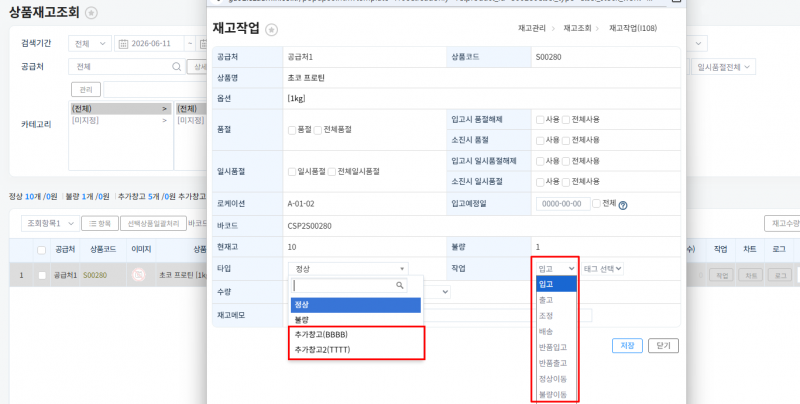Open the 작업 dropdown showing 입고
The width and height of the screenshot is (800, 404).
pos(556,269)
